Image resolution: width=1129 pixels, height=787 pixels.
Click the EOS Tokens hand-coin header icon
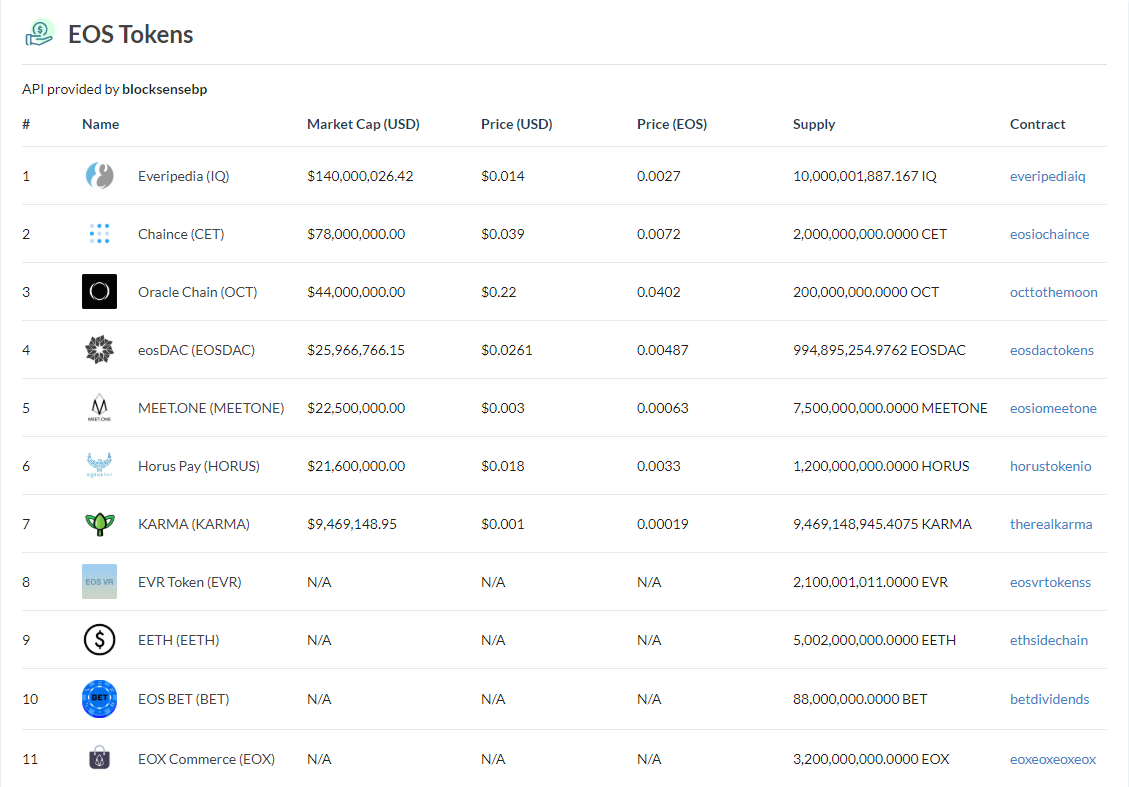pos(40,33)
